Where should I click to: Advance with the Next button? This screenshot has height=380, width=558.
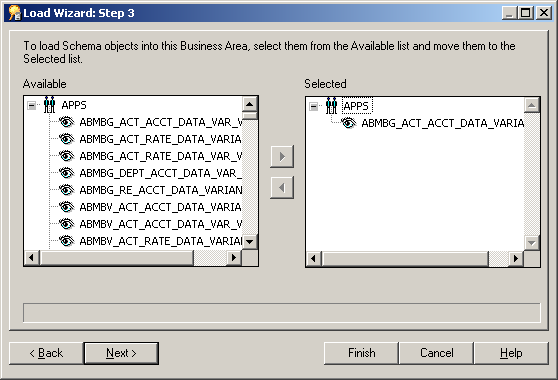coord(121,353)
